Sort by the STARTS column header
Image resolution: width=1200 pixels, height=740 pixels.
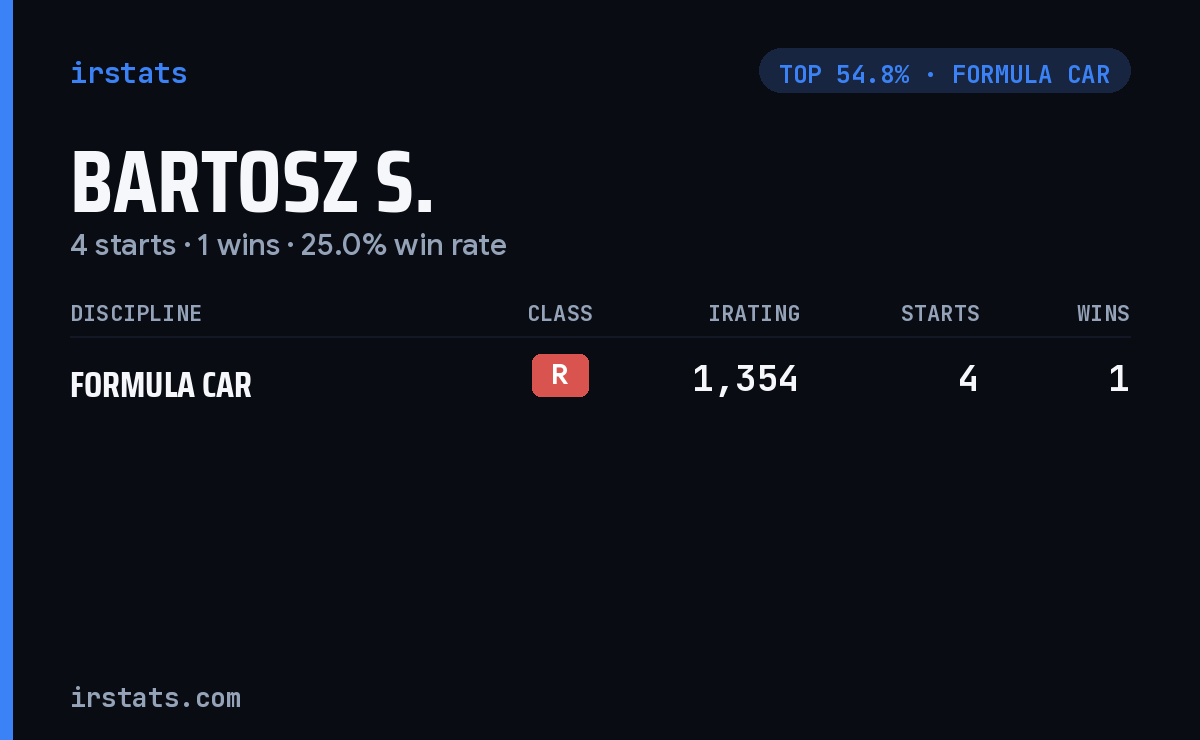coord(940,314)
